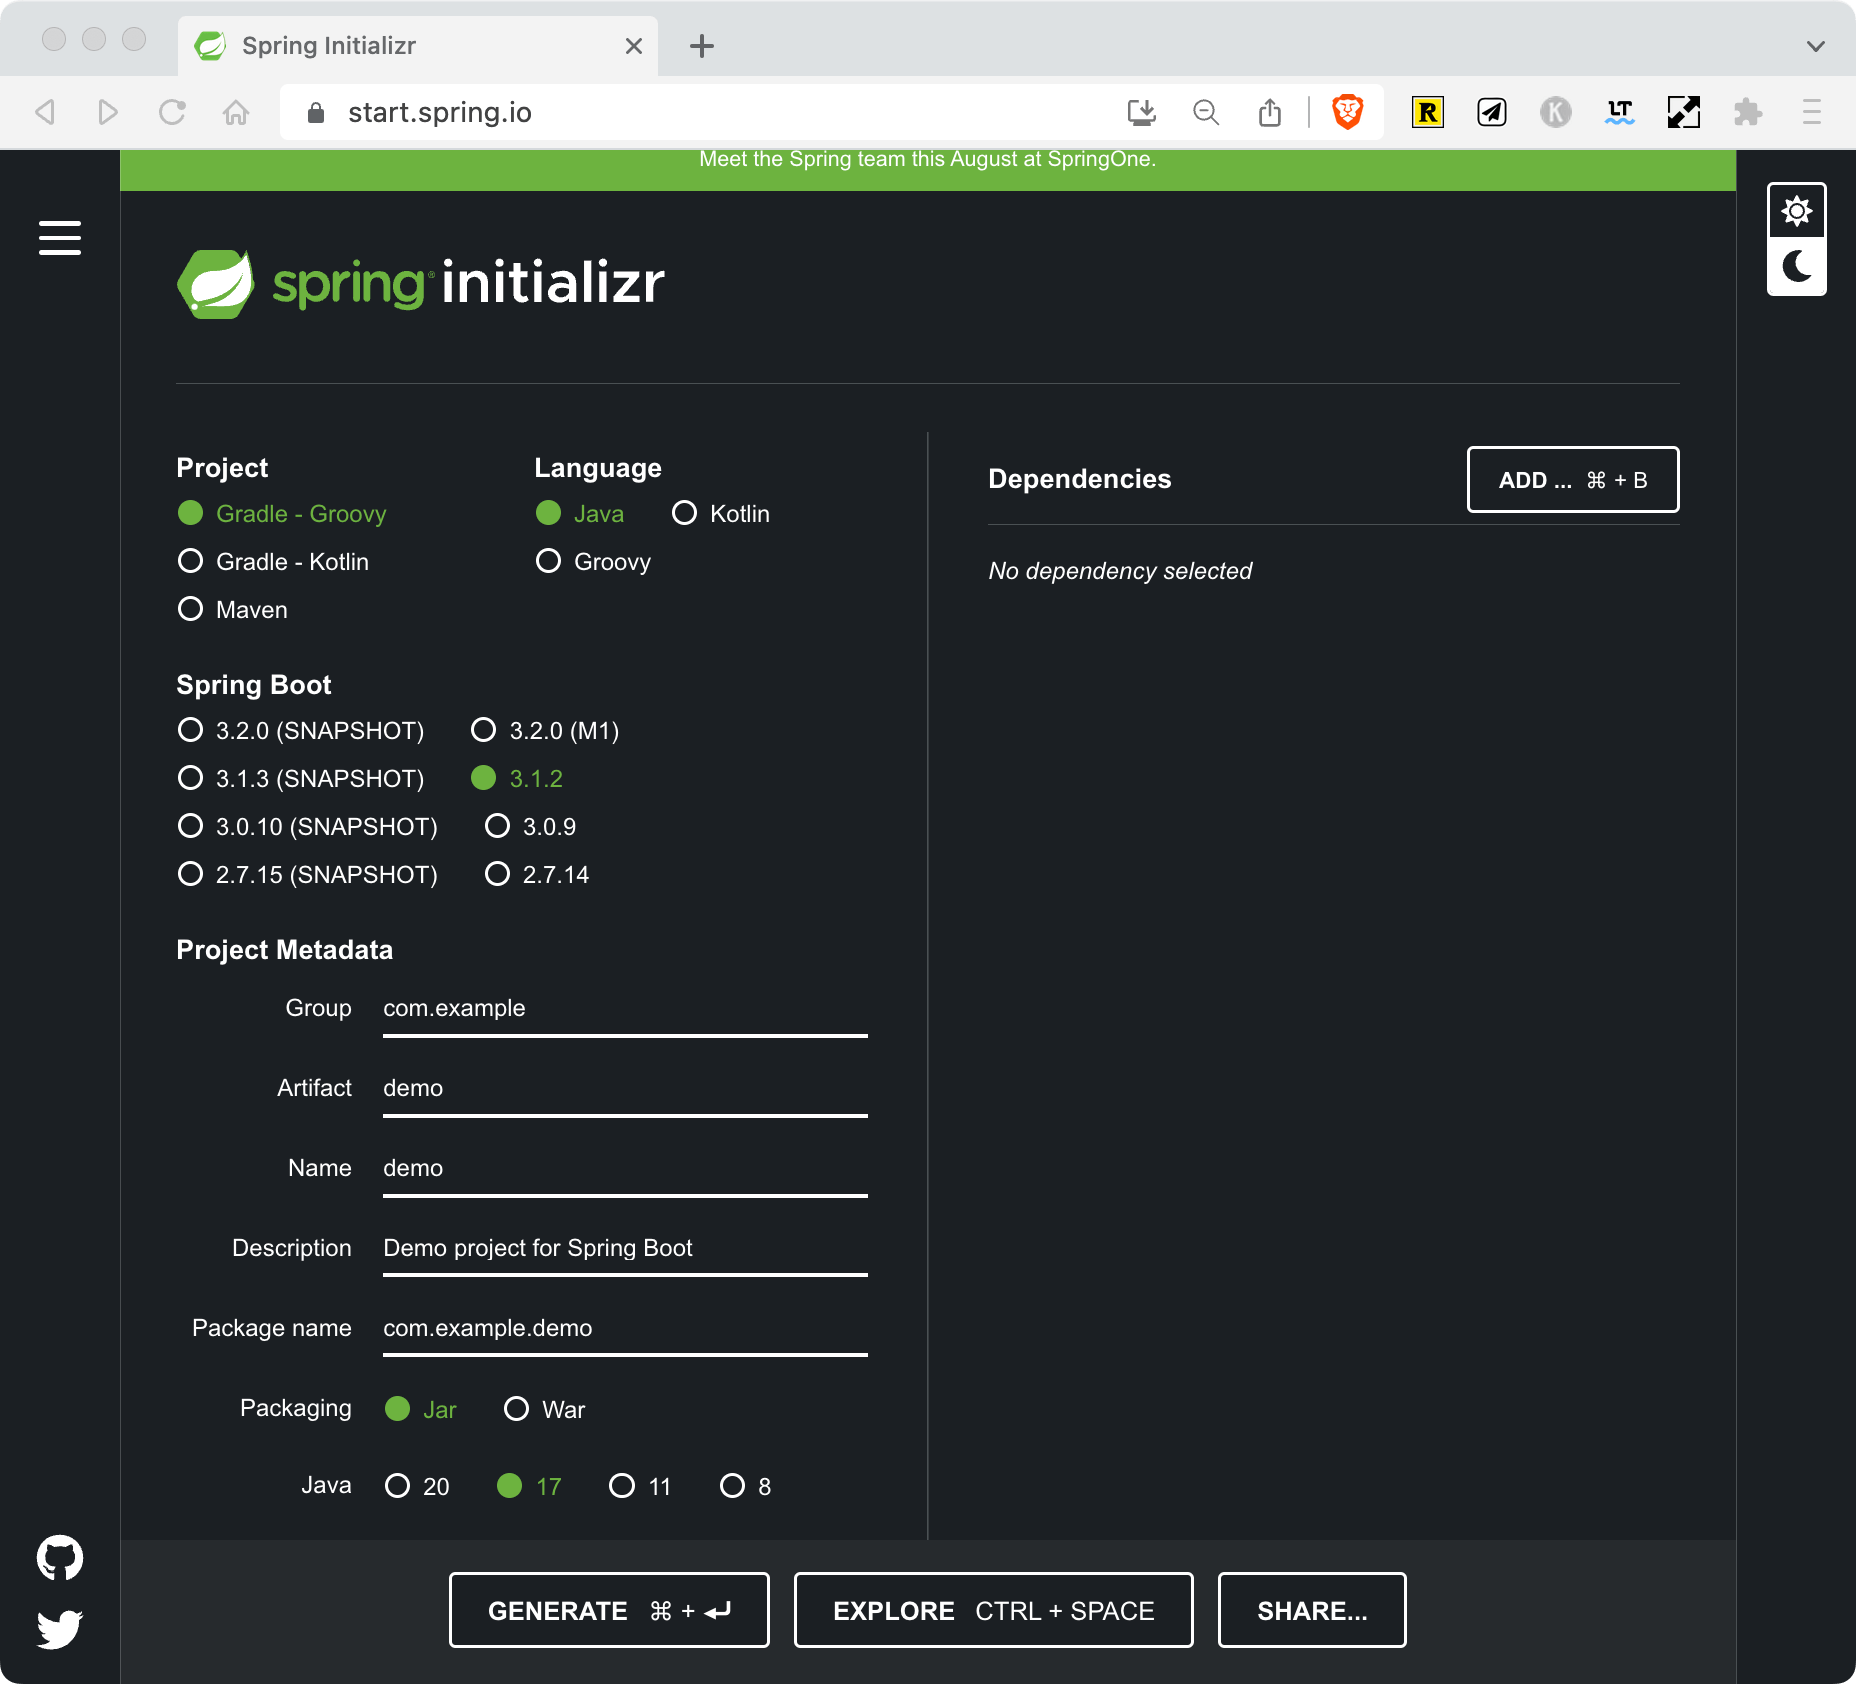Open a new browser tab
Viewport: 1856px width, 1684px height.
pos(702,46)
